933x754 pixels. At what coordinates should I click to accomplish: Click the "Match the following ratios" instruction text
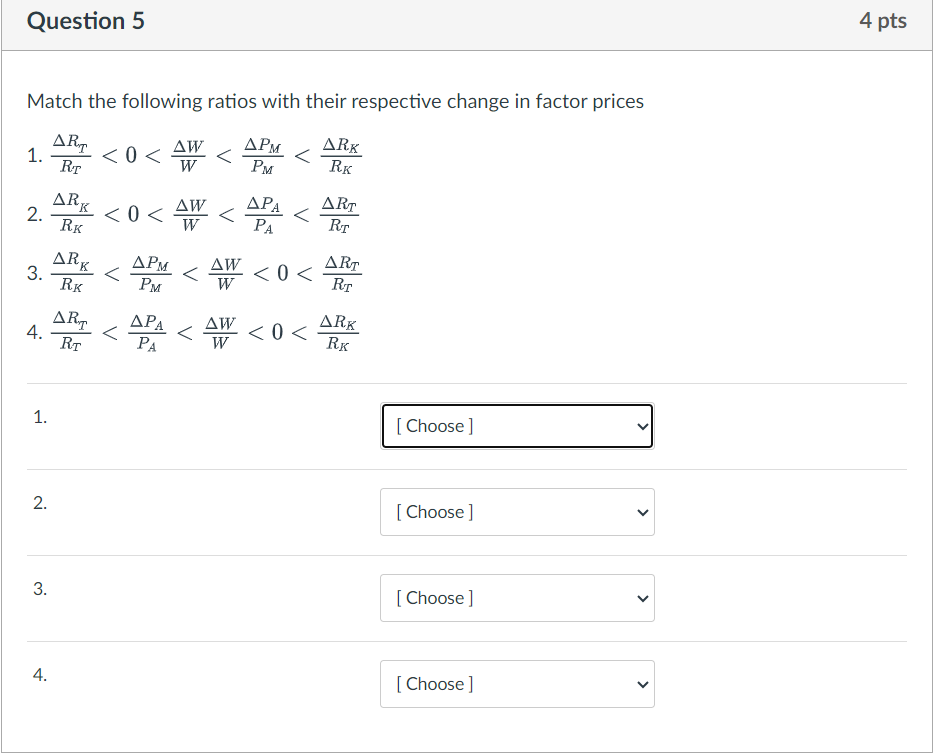pos(335,101)
